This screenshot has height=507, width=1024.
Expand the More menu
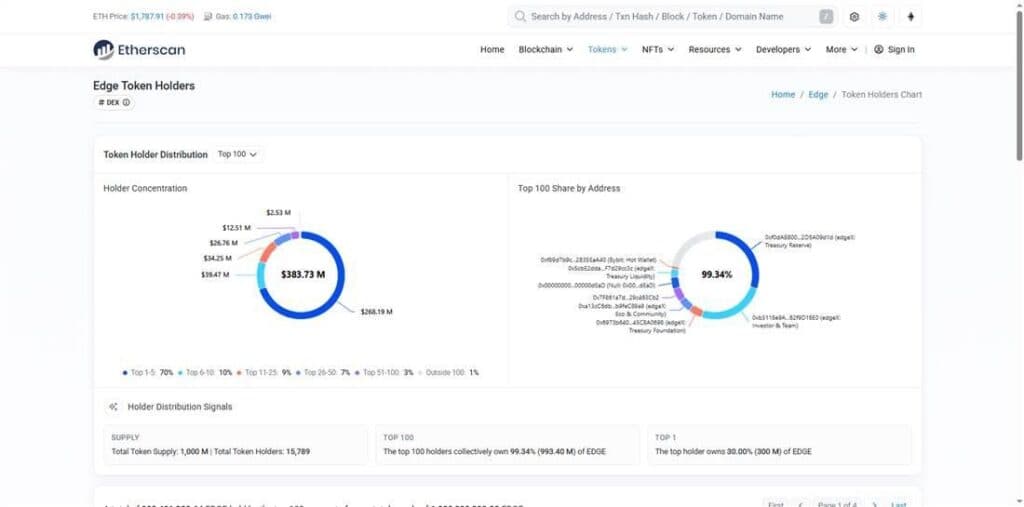point(842,50)
